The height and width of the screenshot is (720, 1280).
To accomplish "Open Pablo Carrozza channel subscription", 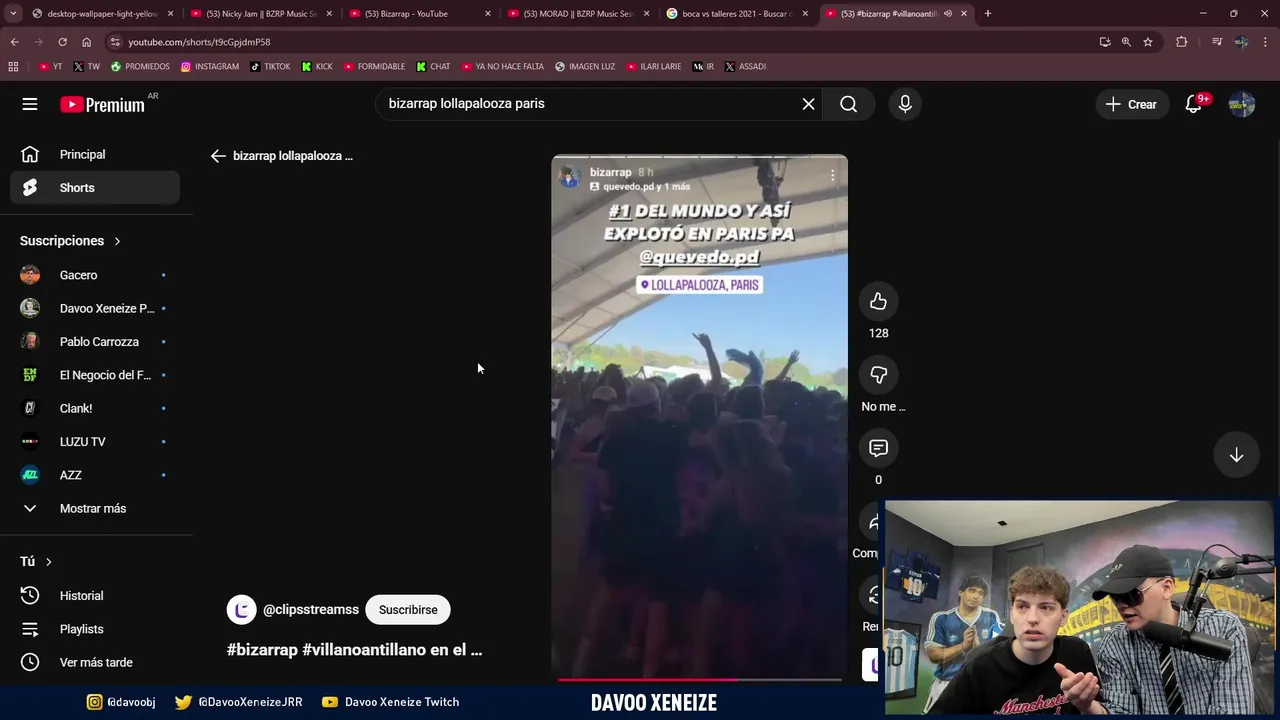I will (x=95, y=342).
